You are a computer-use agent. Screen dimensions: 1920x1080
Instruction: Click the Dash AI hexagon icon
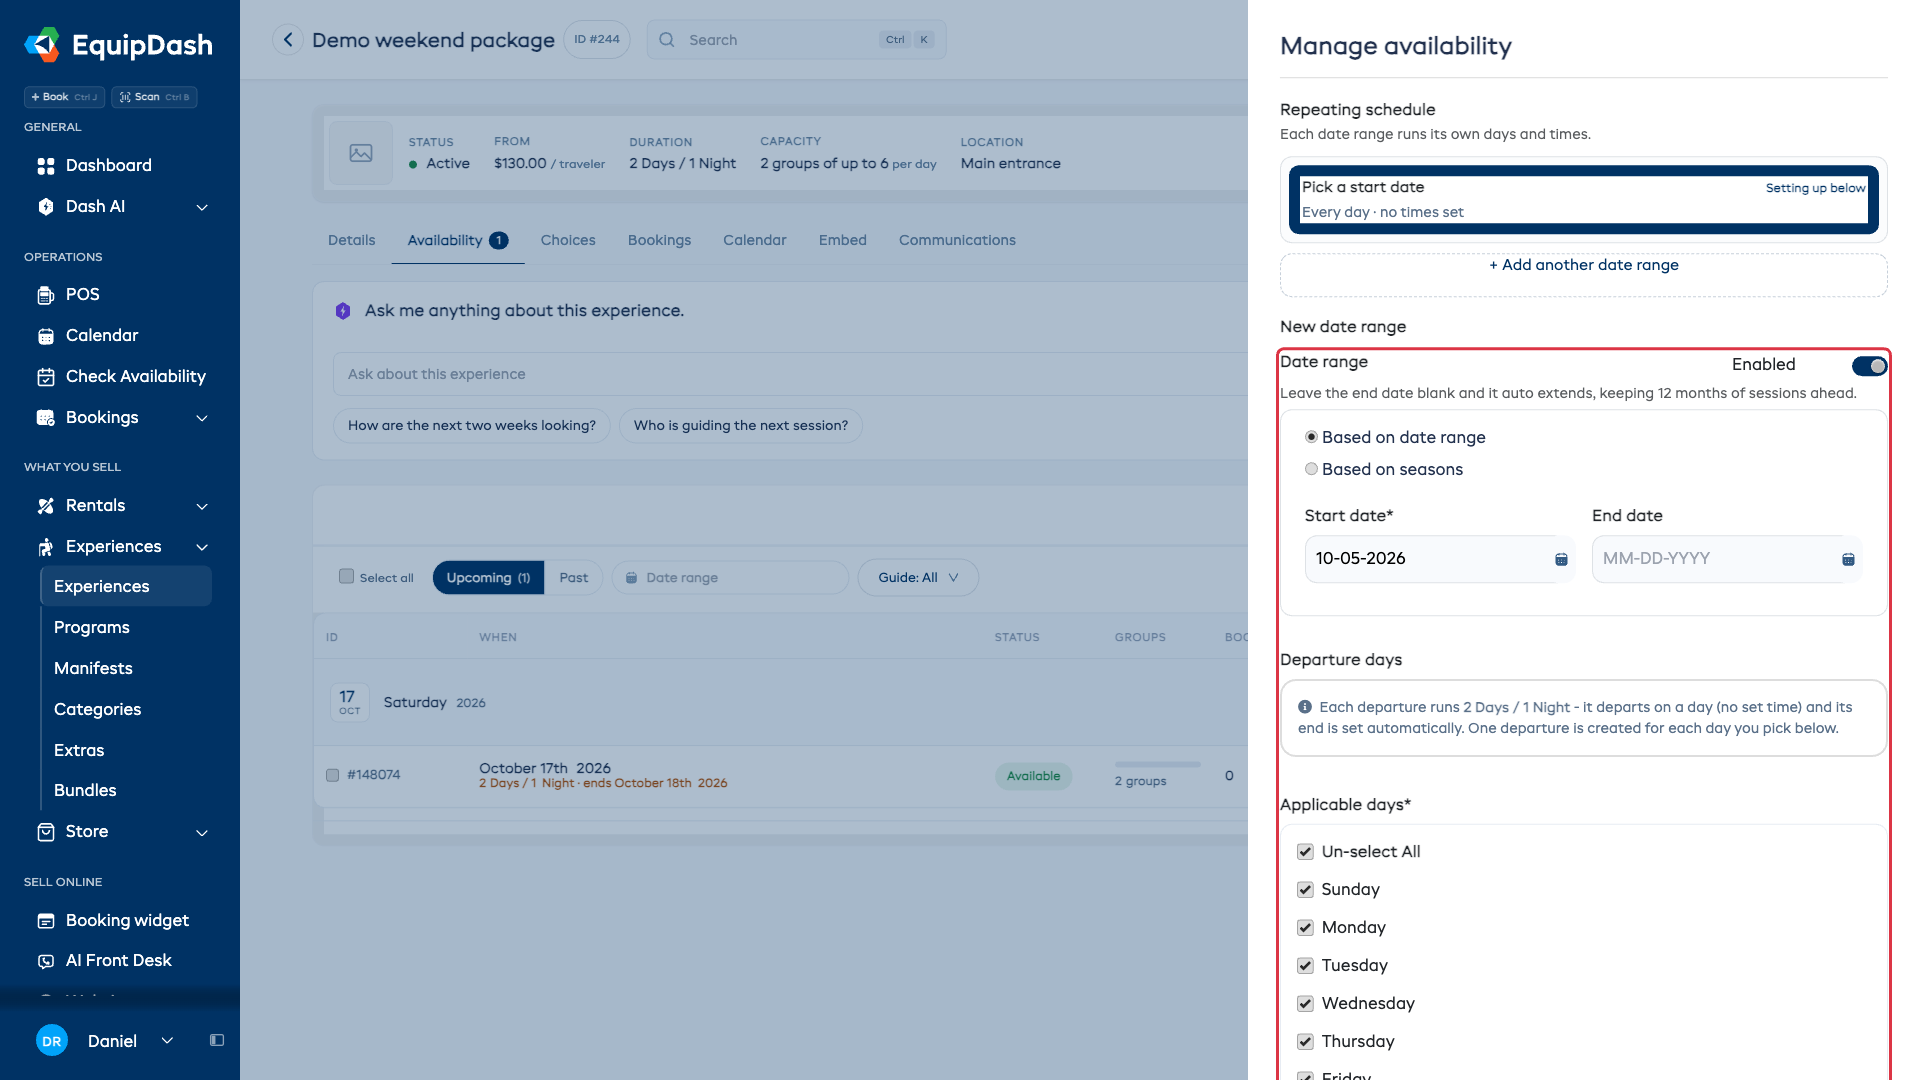pyautogui.click(x=46, y=207)
